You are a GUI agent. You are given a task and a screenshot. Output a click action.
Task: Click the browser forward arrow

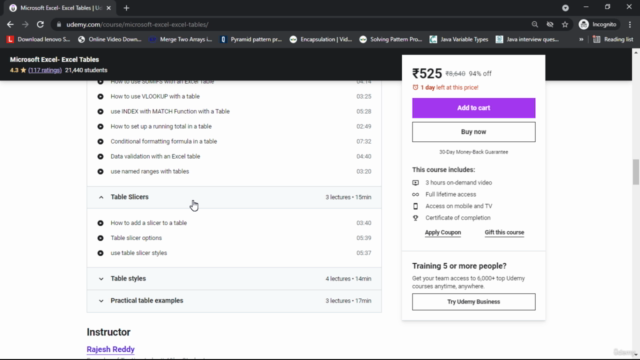click(x=25, y=24)
